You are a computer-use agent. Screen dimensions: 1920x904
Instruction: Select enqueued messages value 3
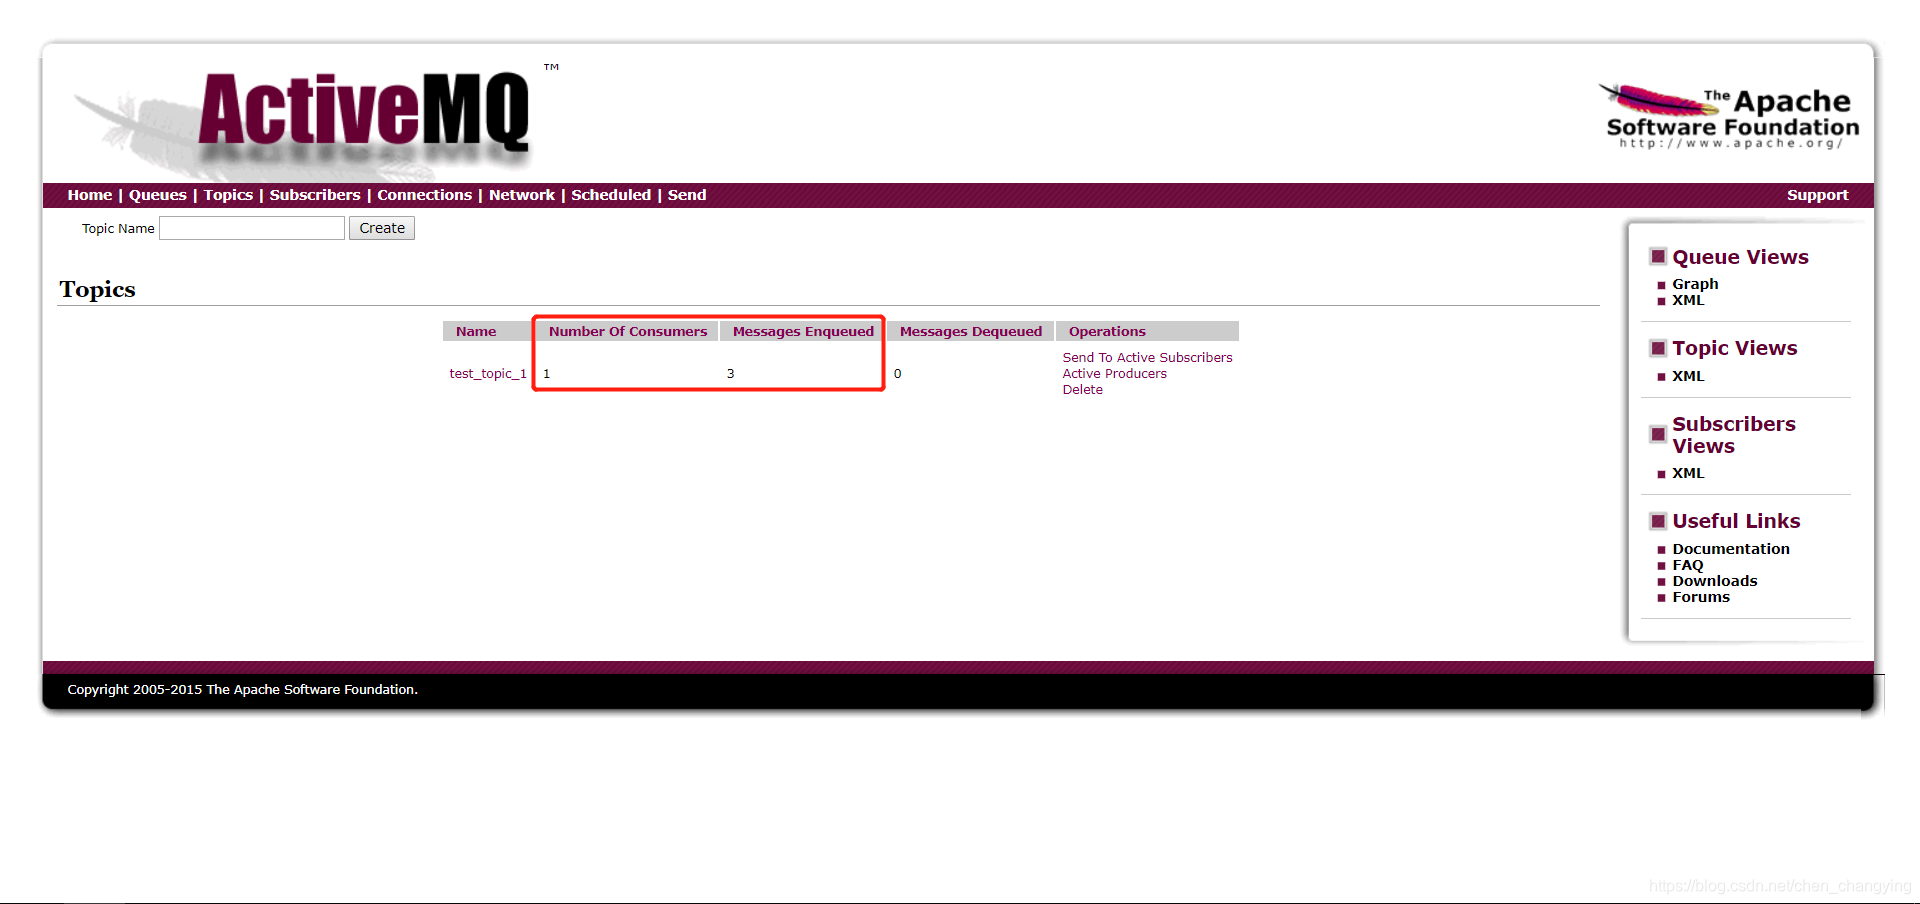730,373
